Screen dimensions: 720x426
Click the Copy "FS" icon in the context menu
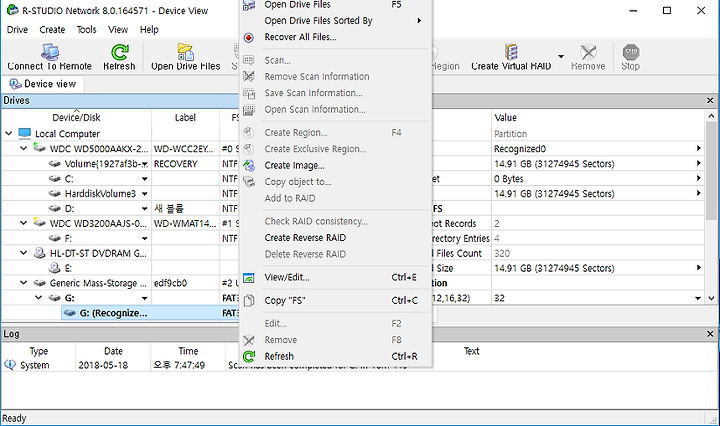click(x=249, y=301)
